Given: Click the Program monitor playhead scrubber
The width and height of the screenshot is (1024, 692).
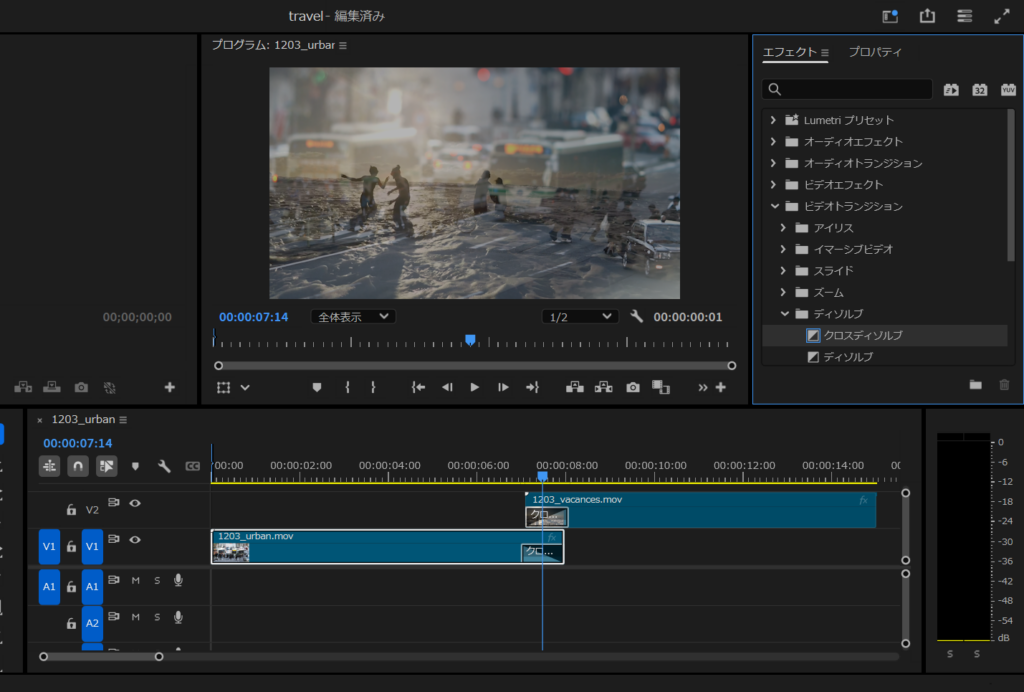Looking at the screenshot, I should click(x=470, y=340).
